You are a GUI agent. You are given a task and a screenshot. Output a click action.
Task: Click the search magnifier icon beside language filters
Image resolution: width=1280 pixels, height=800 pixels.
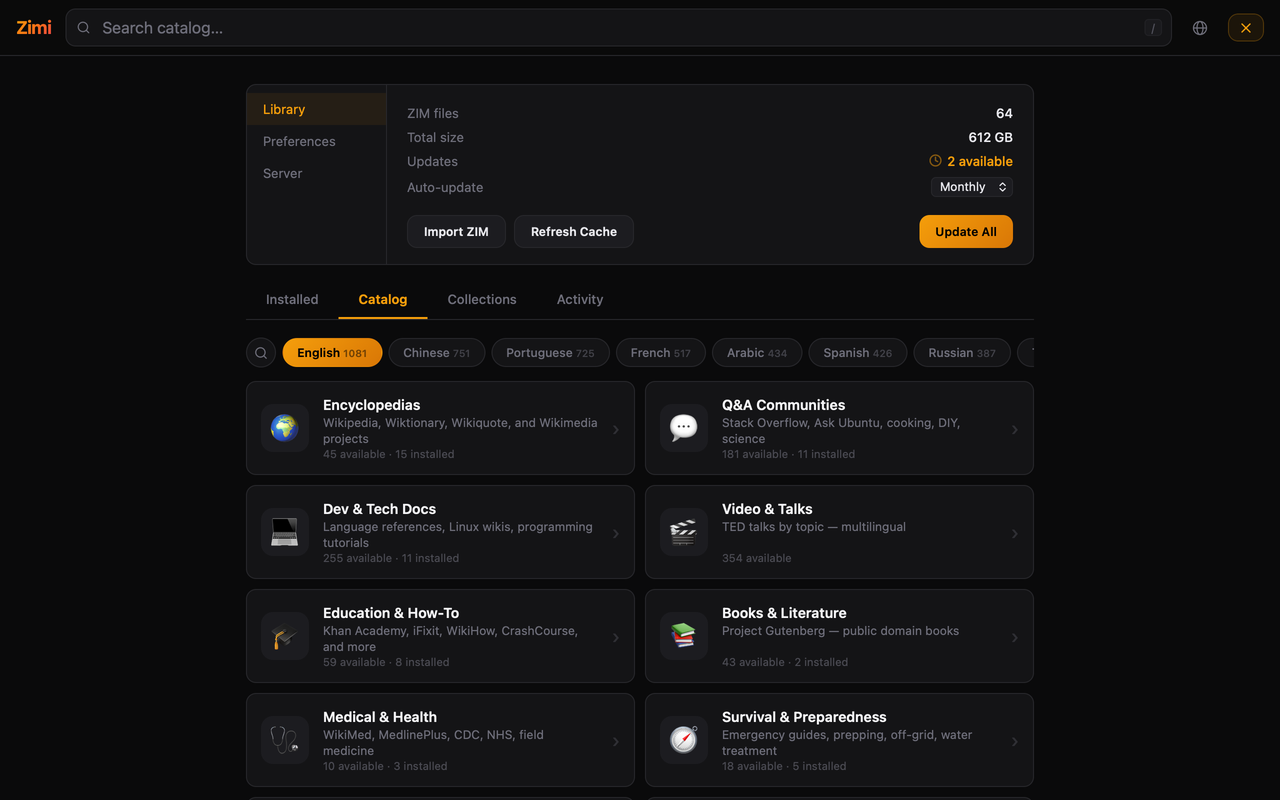261,352
